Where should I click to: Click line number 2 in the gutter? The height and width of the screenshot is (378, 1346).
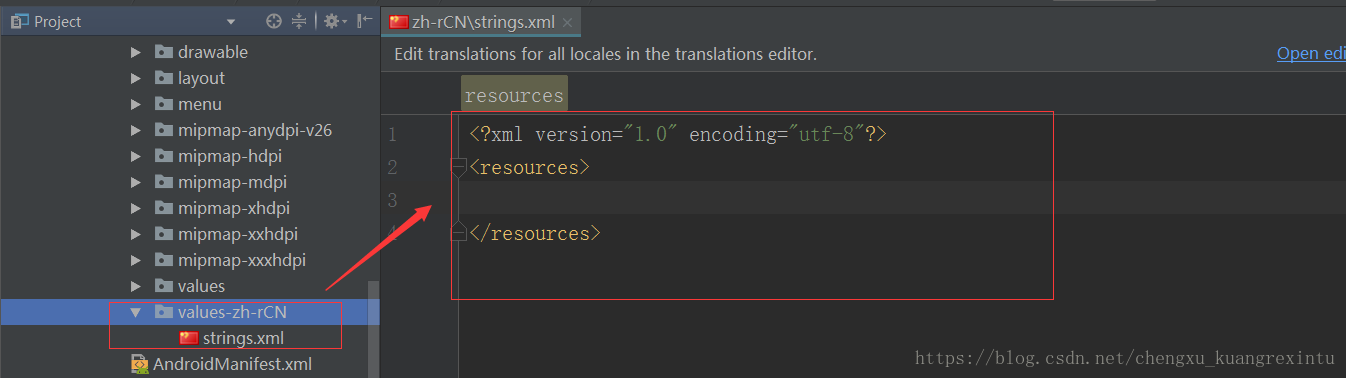click(x=392, y=167)
